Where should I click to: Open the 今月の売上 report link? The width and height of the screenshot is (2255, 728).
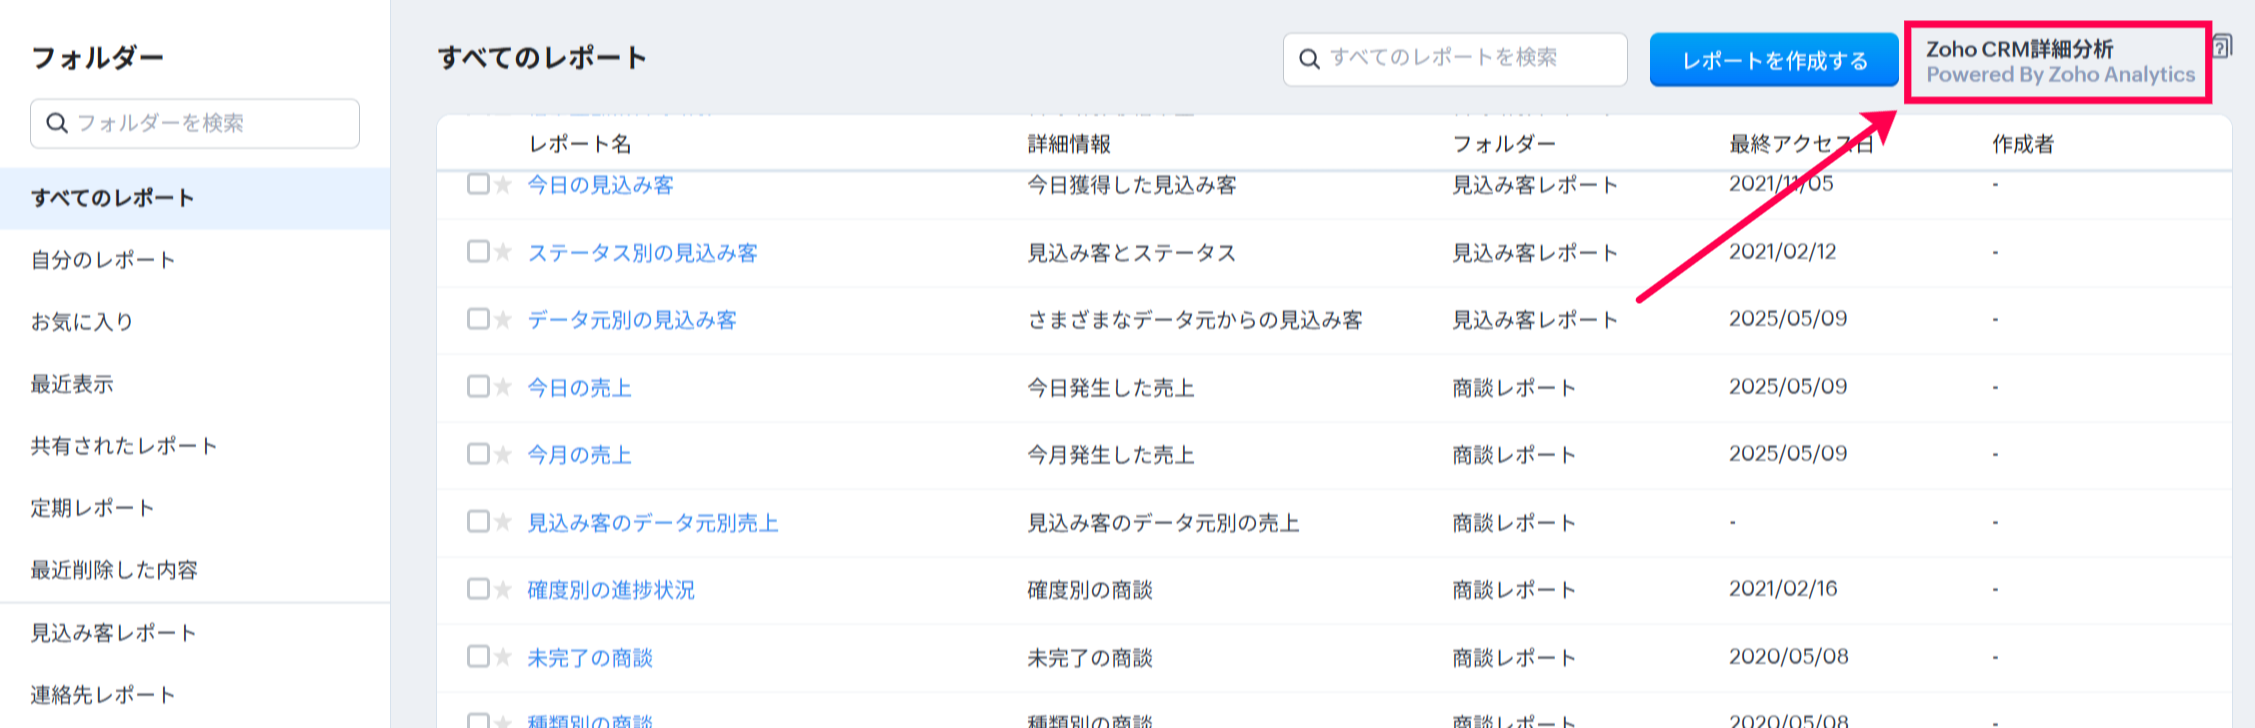coord(579,455)
